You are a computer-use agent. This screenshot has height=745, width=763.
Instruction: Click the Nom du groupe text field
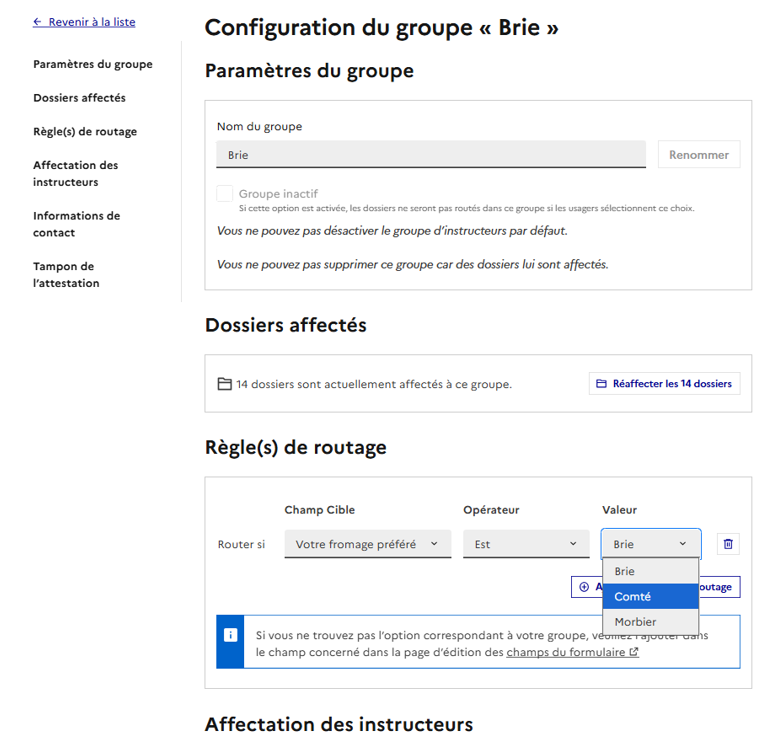pos(430,155)
